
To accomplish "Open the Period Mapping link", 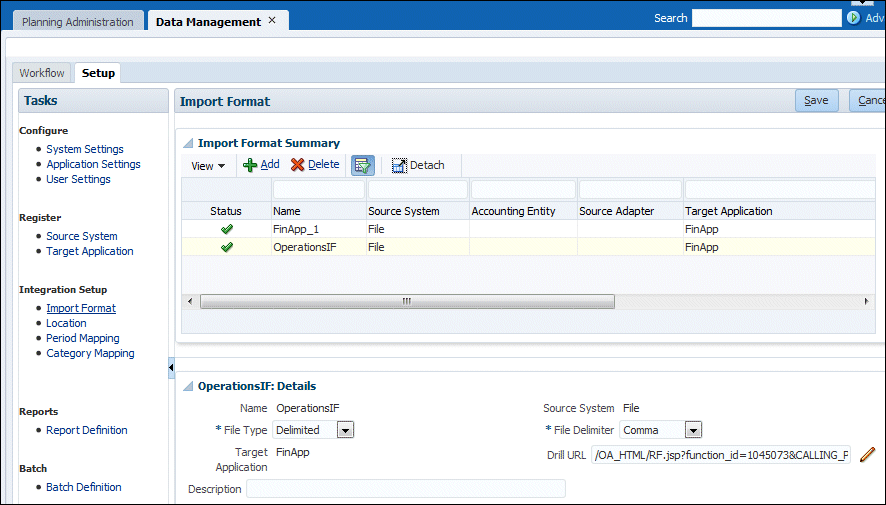I will 82,338.
